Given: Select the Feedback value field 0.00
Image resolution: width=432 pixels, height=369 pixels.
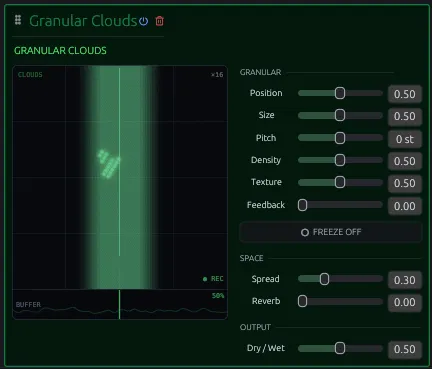Looking at the screenshot, I should click(x=405, y=206).
